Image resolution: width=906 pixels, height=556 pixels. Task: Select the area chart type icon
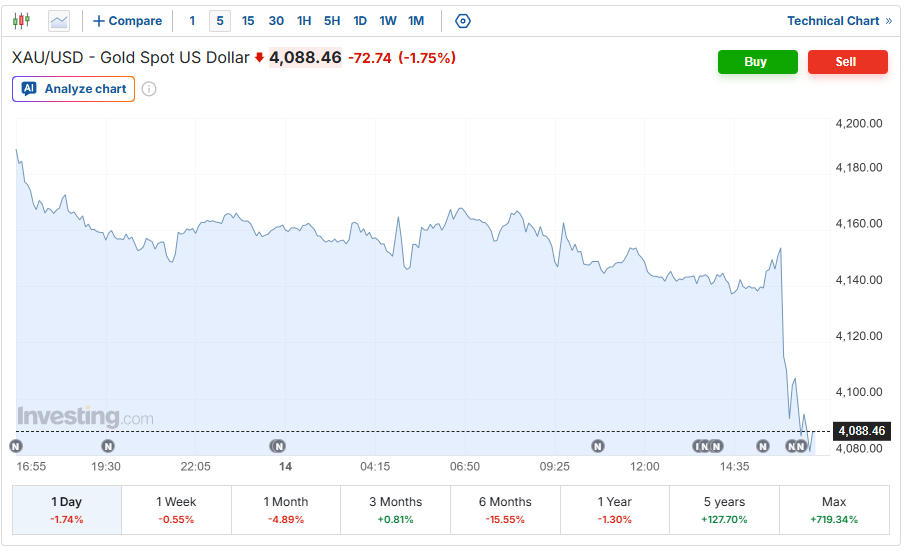(59, 21)
